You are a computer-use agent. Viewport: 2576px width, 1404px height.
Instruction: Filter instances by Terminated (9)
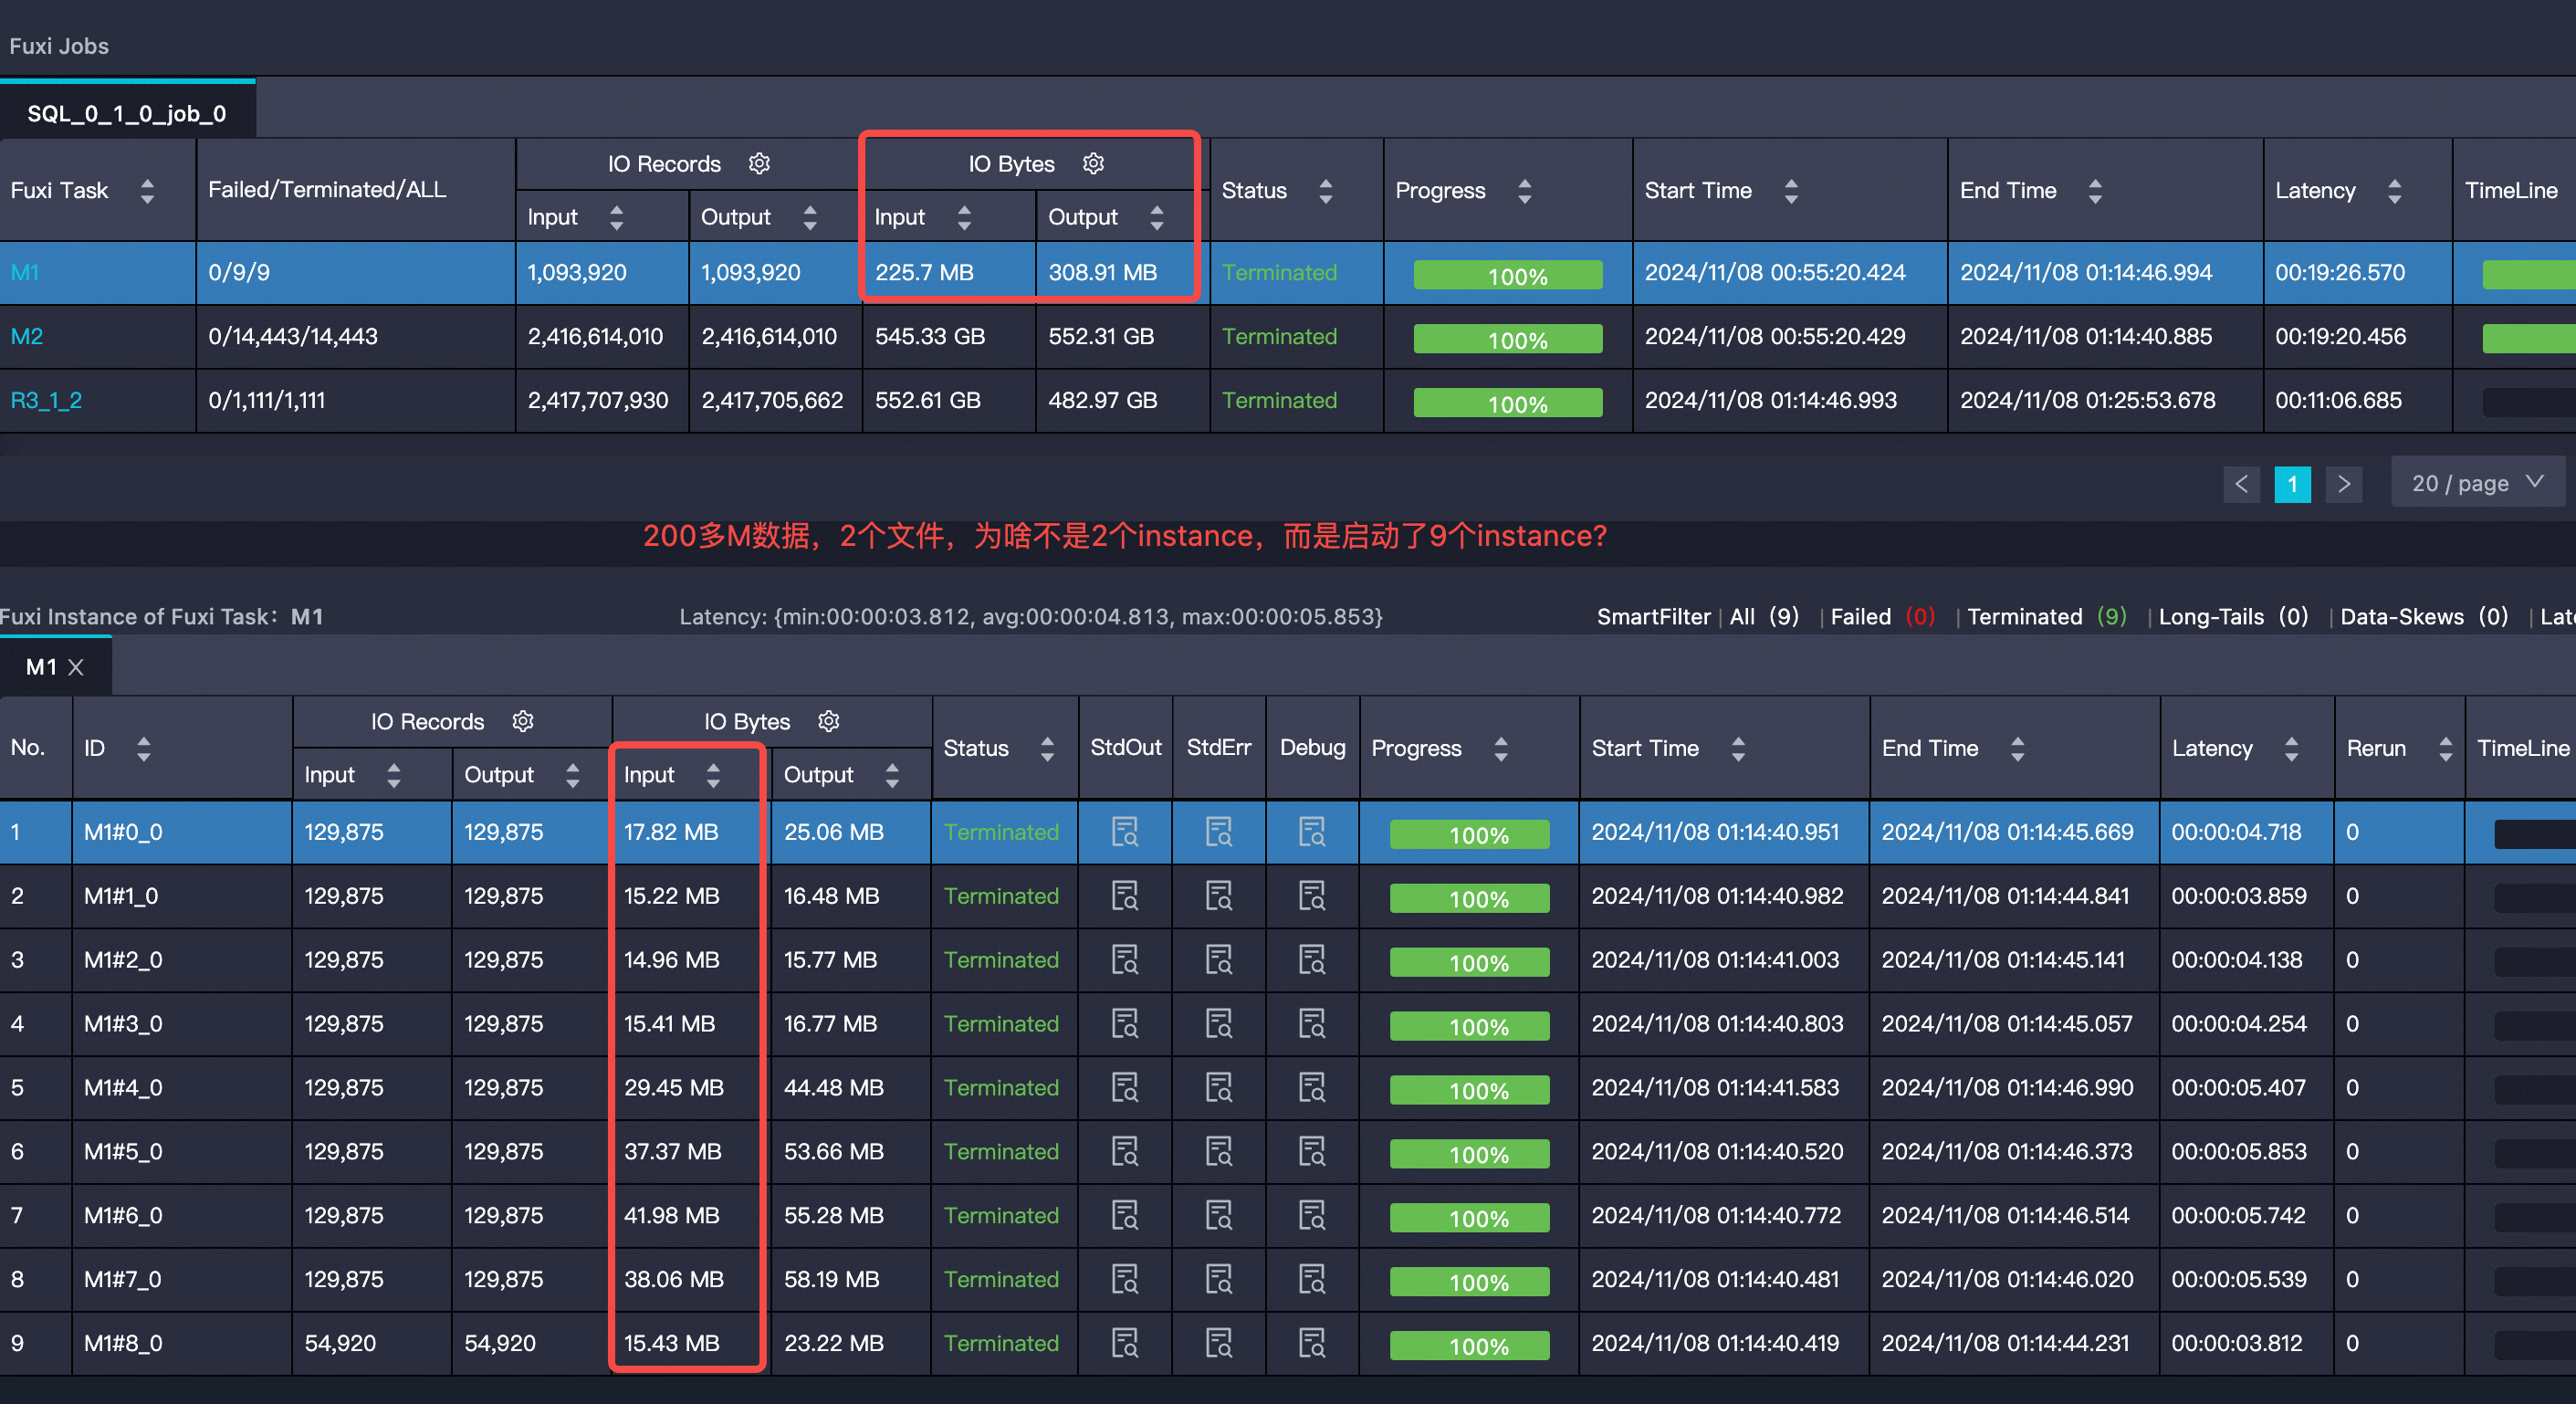tap(2047, 616)
